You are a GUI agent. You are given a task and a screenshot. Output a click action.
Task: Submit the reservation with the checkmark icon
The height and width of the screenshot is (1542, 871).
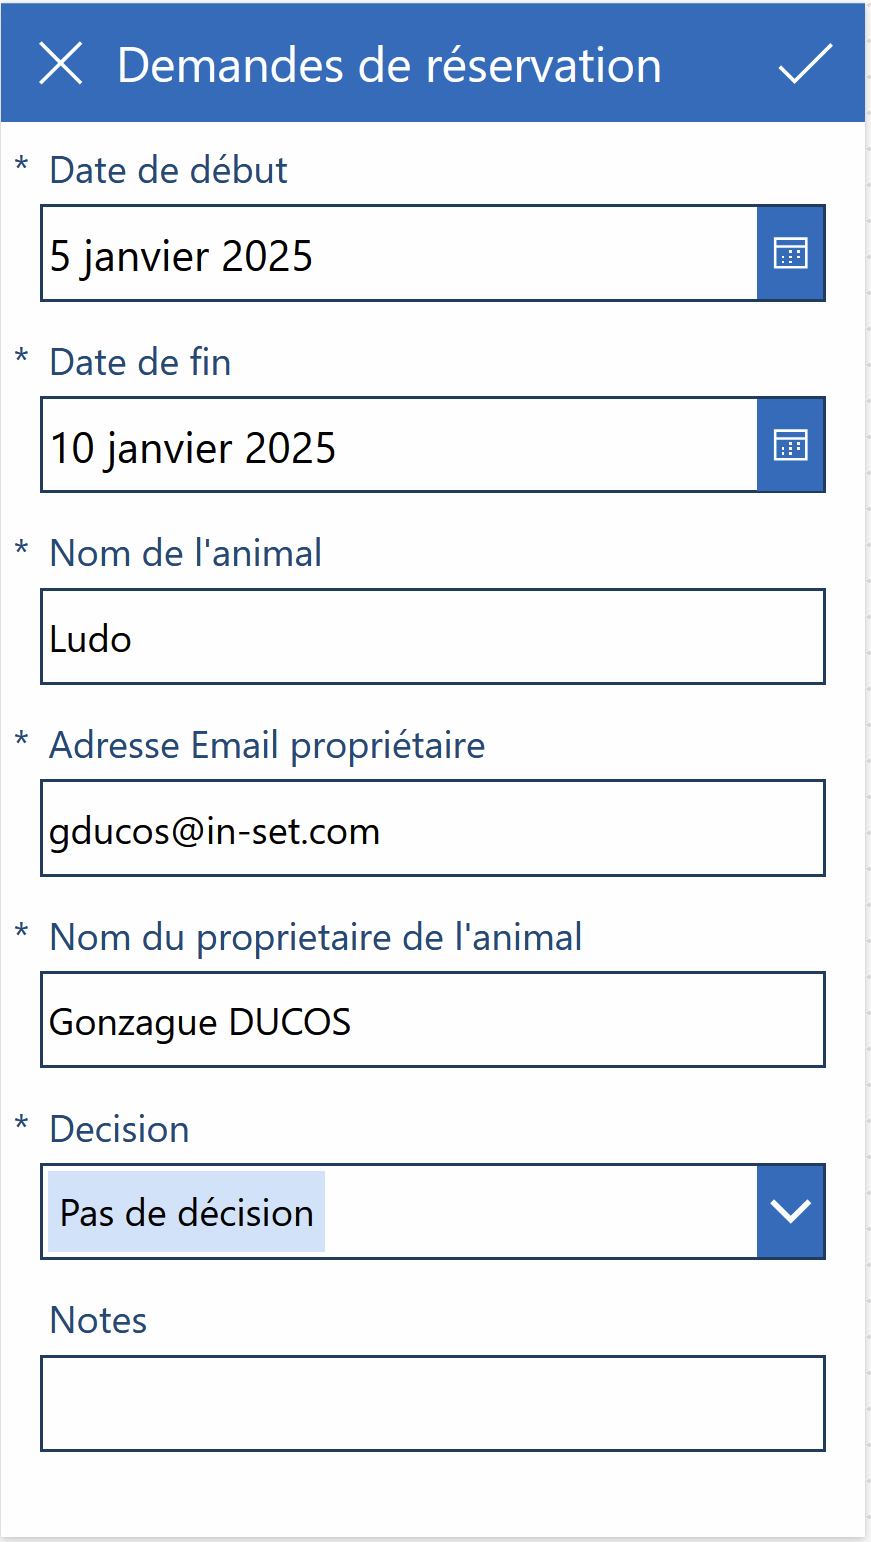click(805, 64)
